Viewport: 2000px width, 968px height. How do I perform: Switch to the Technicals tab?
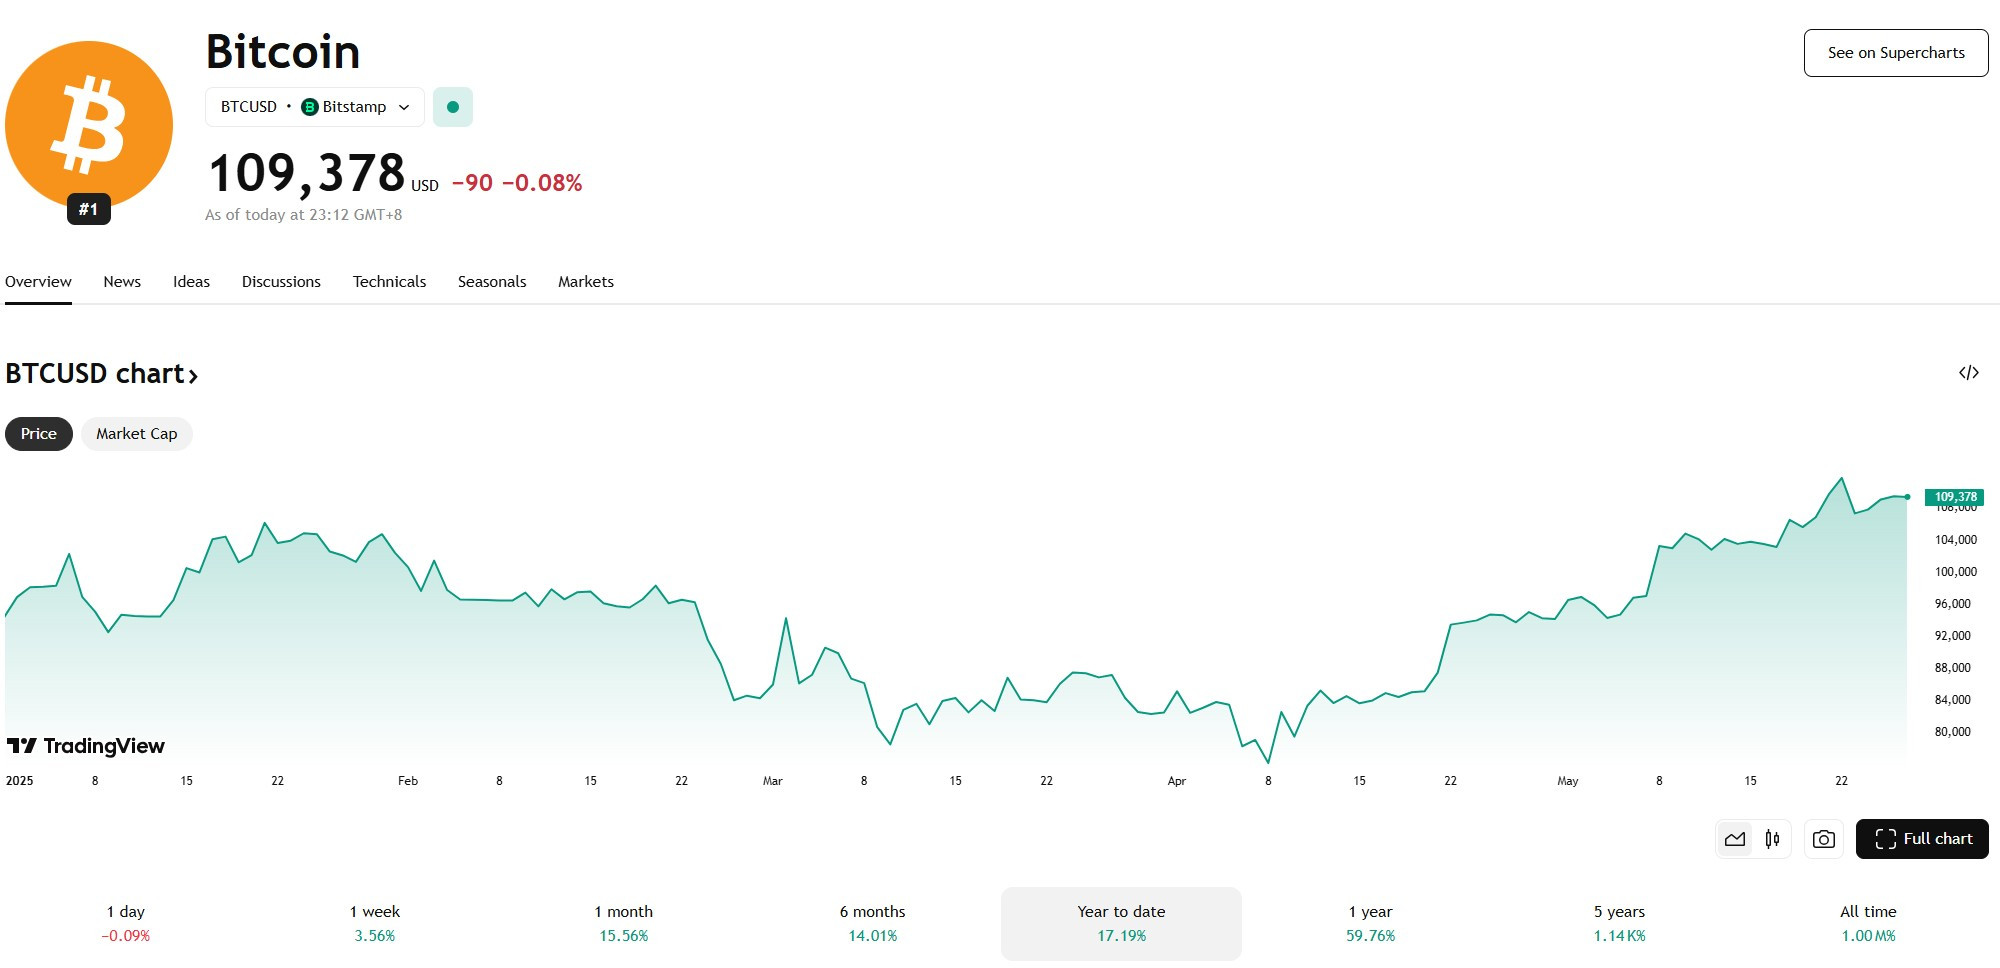tap(389, 282)
